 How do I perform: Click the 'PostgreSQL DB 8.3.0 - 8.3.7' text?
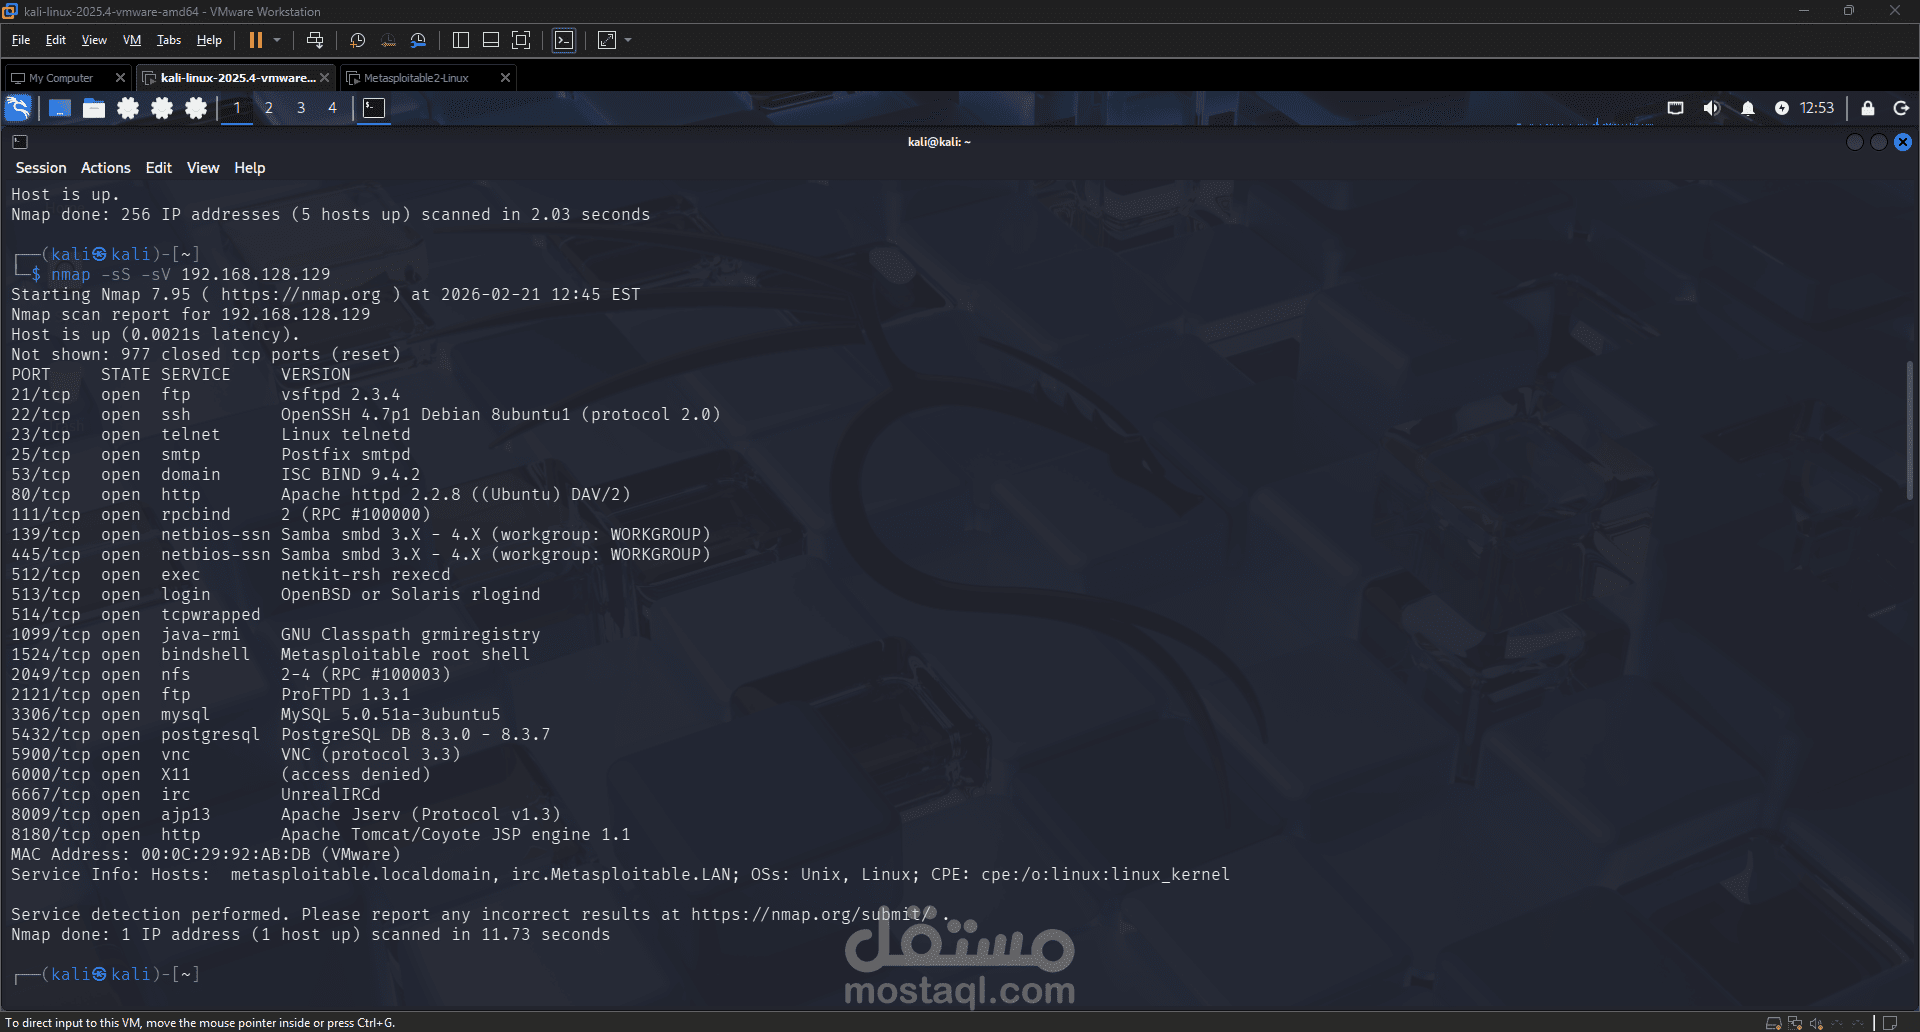416,734
